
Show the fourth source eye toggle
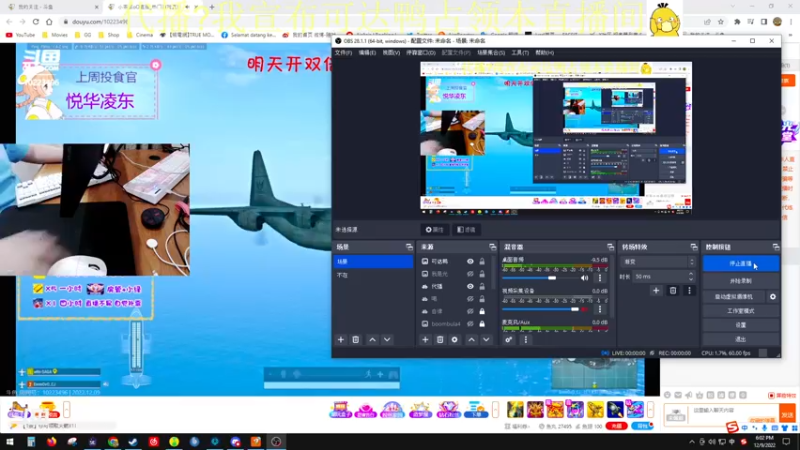click(x=470, y=299)
